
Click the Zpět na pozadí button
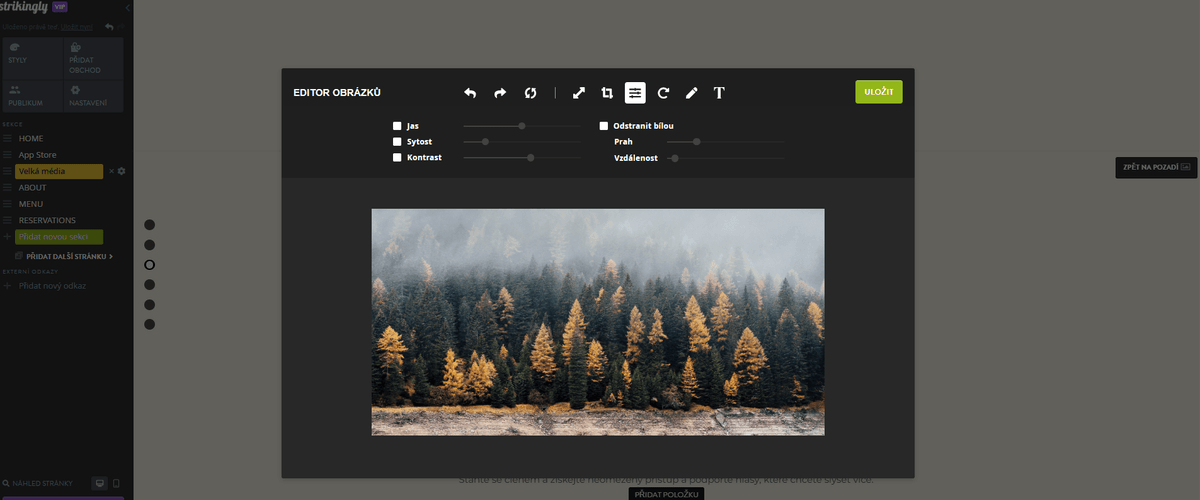[x=1156, y=167]
